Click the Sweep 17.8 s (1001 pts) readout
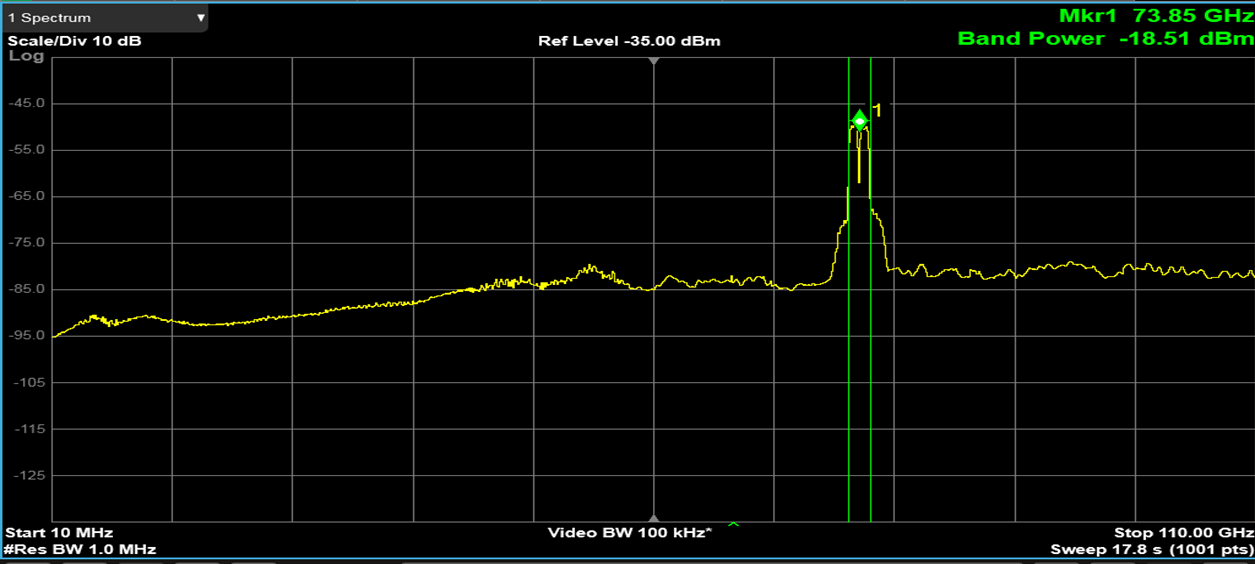The height and width of the screenshot is (564, 1255). (1151, 549)
